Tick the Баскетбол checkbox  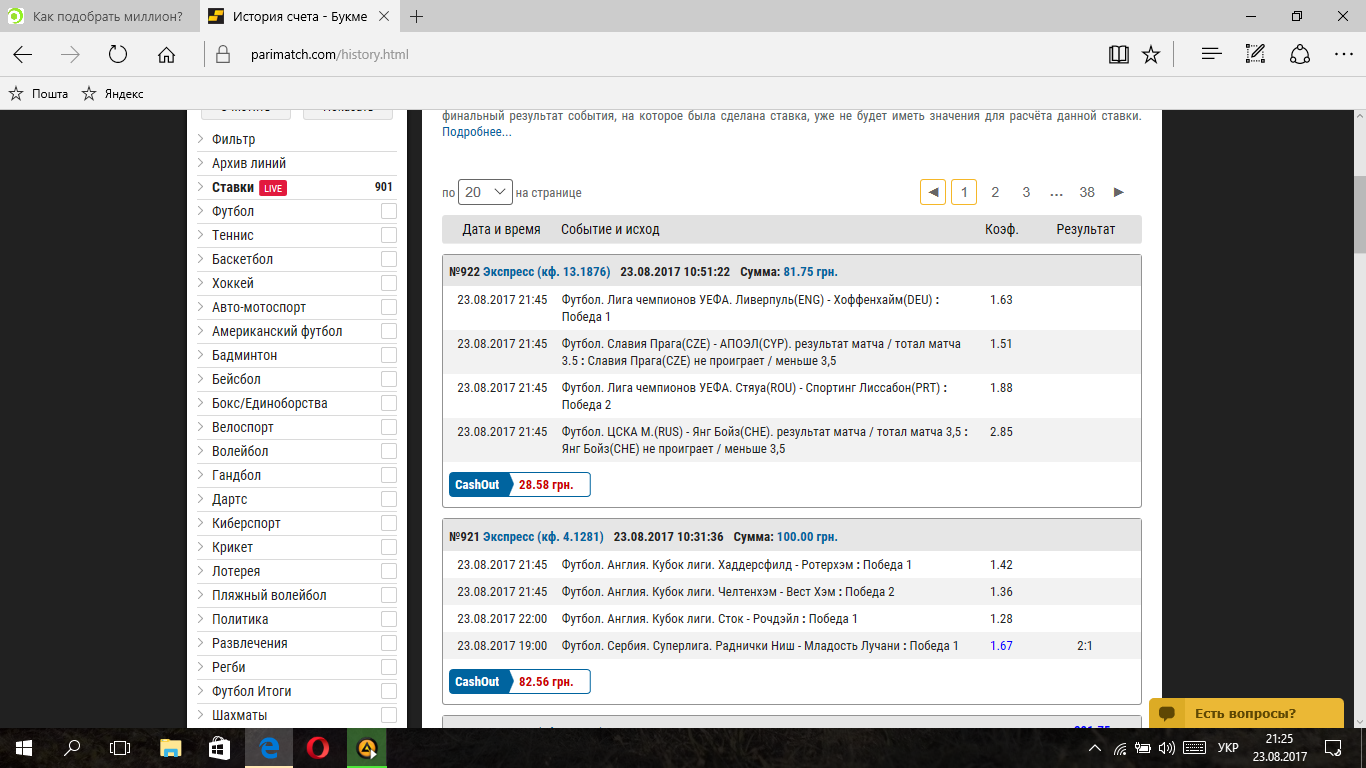click(389, 259)
